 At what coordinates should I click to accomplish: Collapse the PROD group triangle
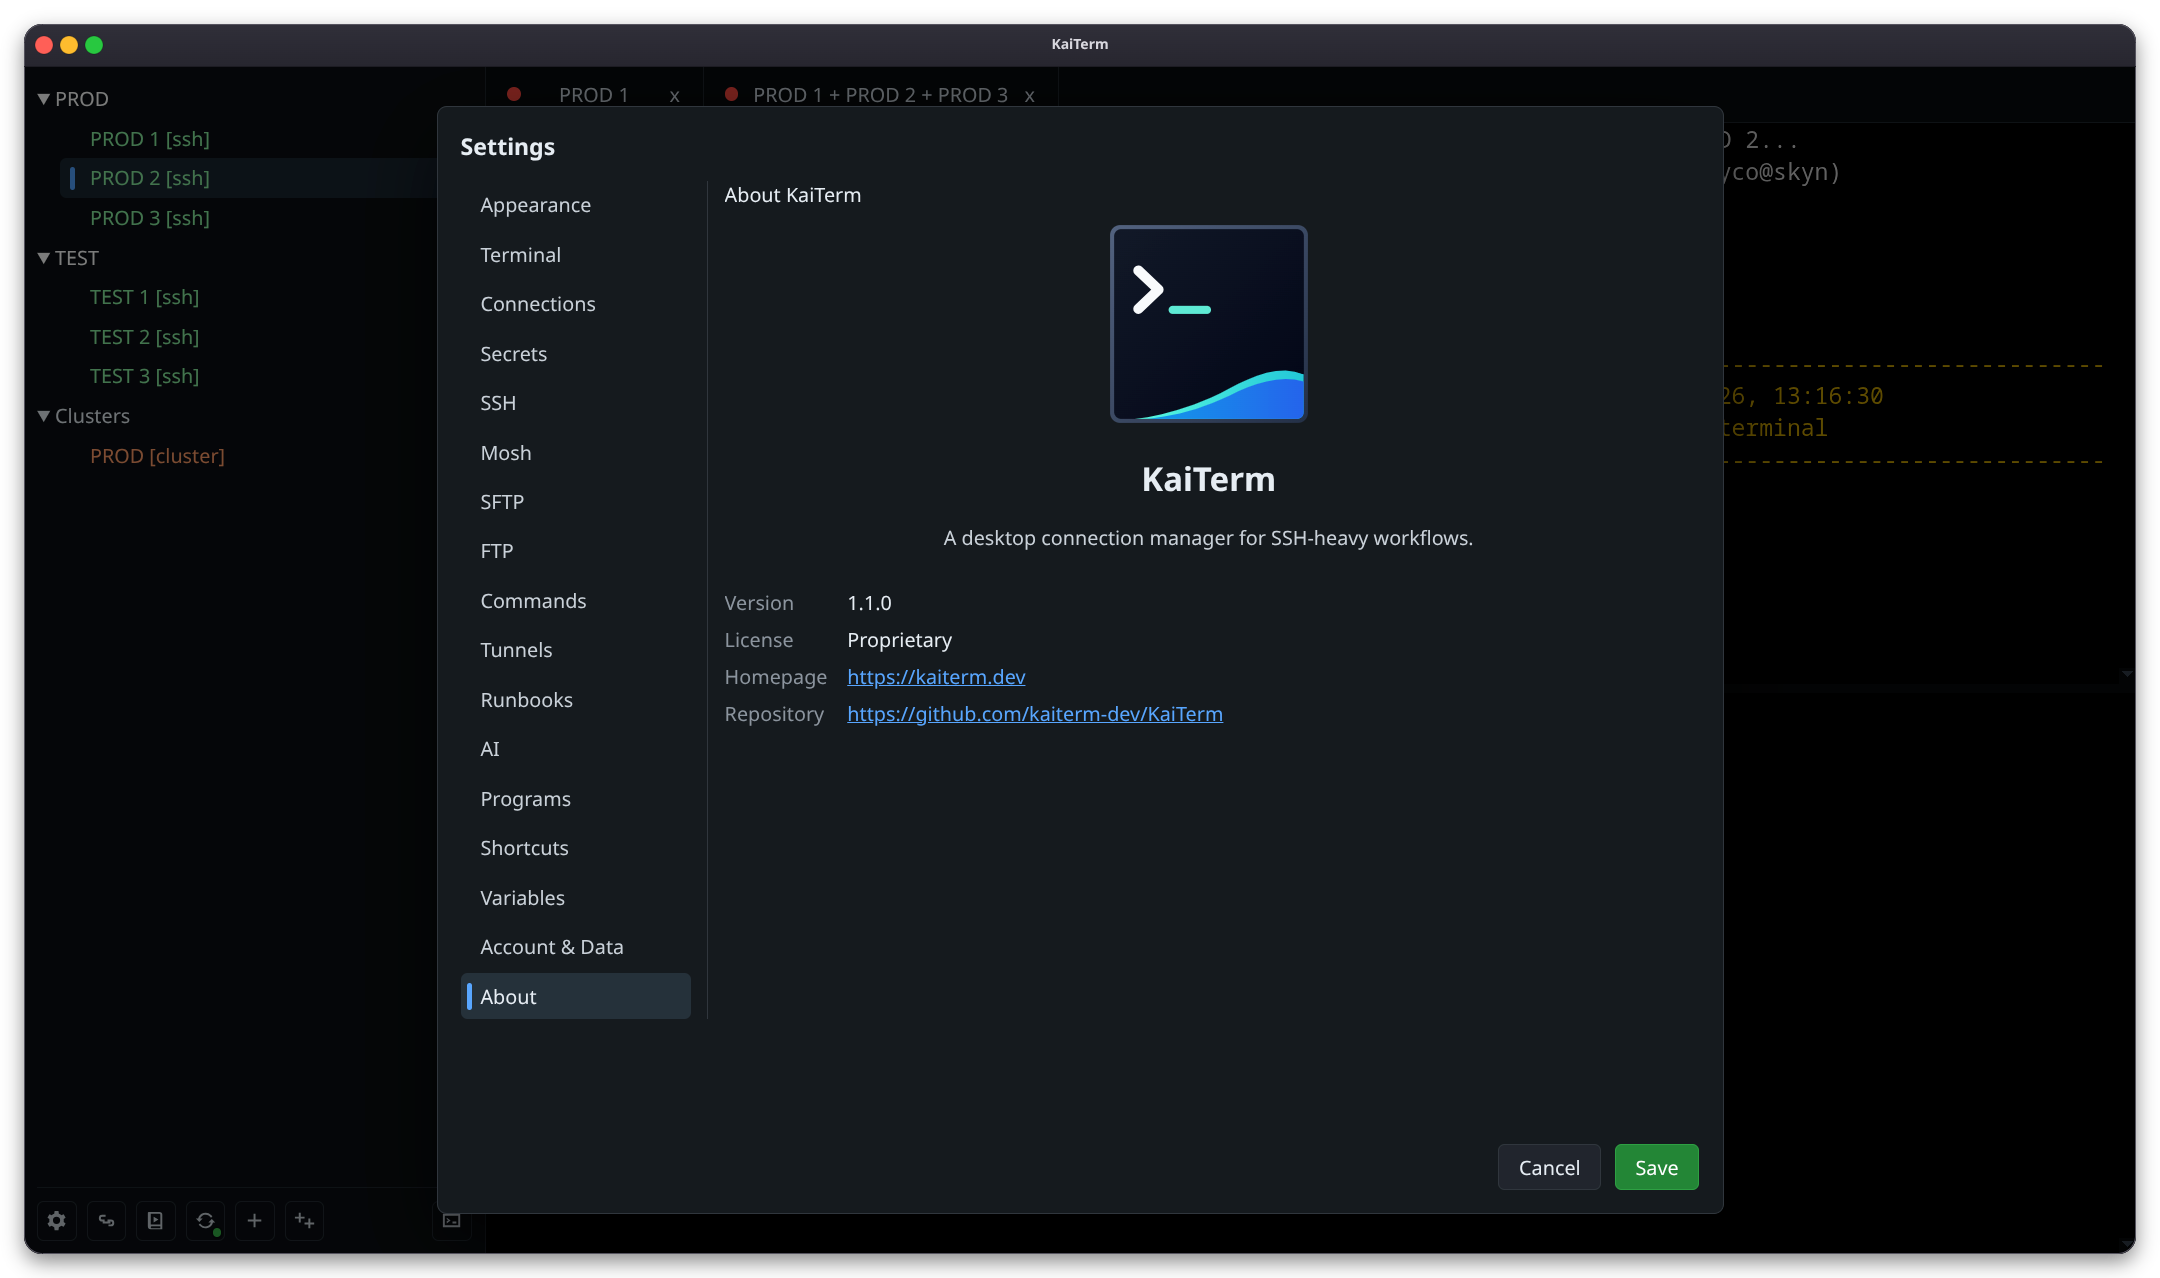click(x=44, y=99)
